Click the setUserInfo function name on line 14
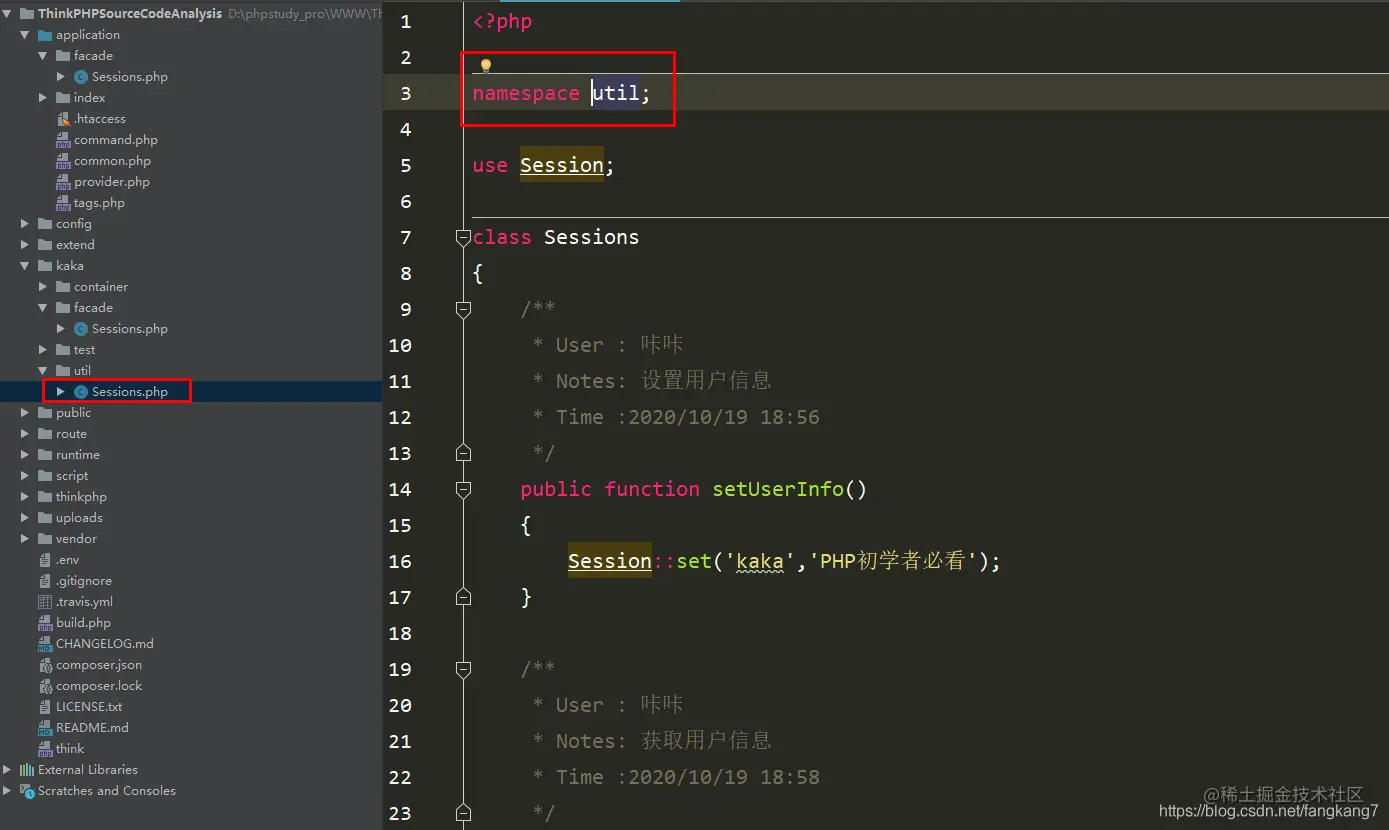 click(x=778, y=489)
